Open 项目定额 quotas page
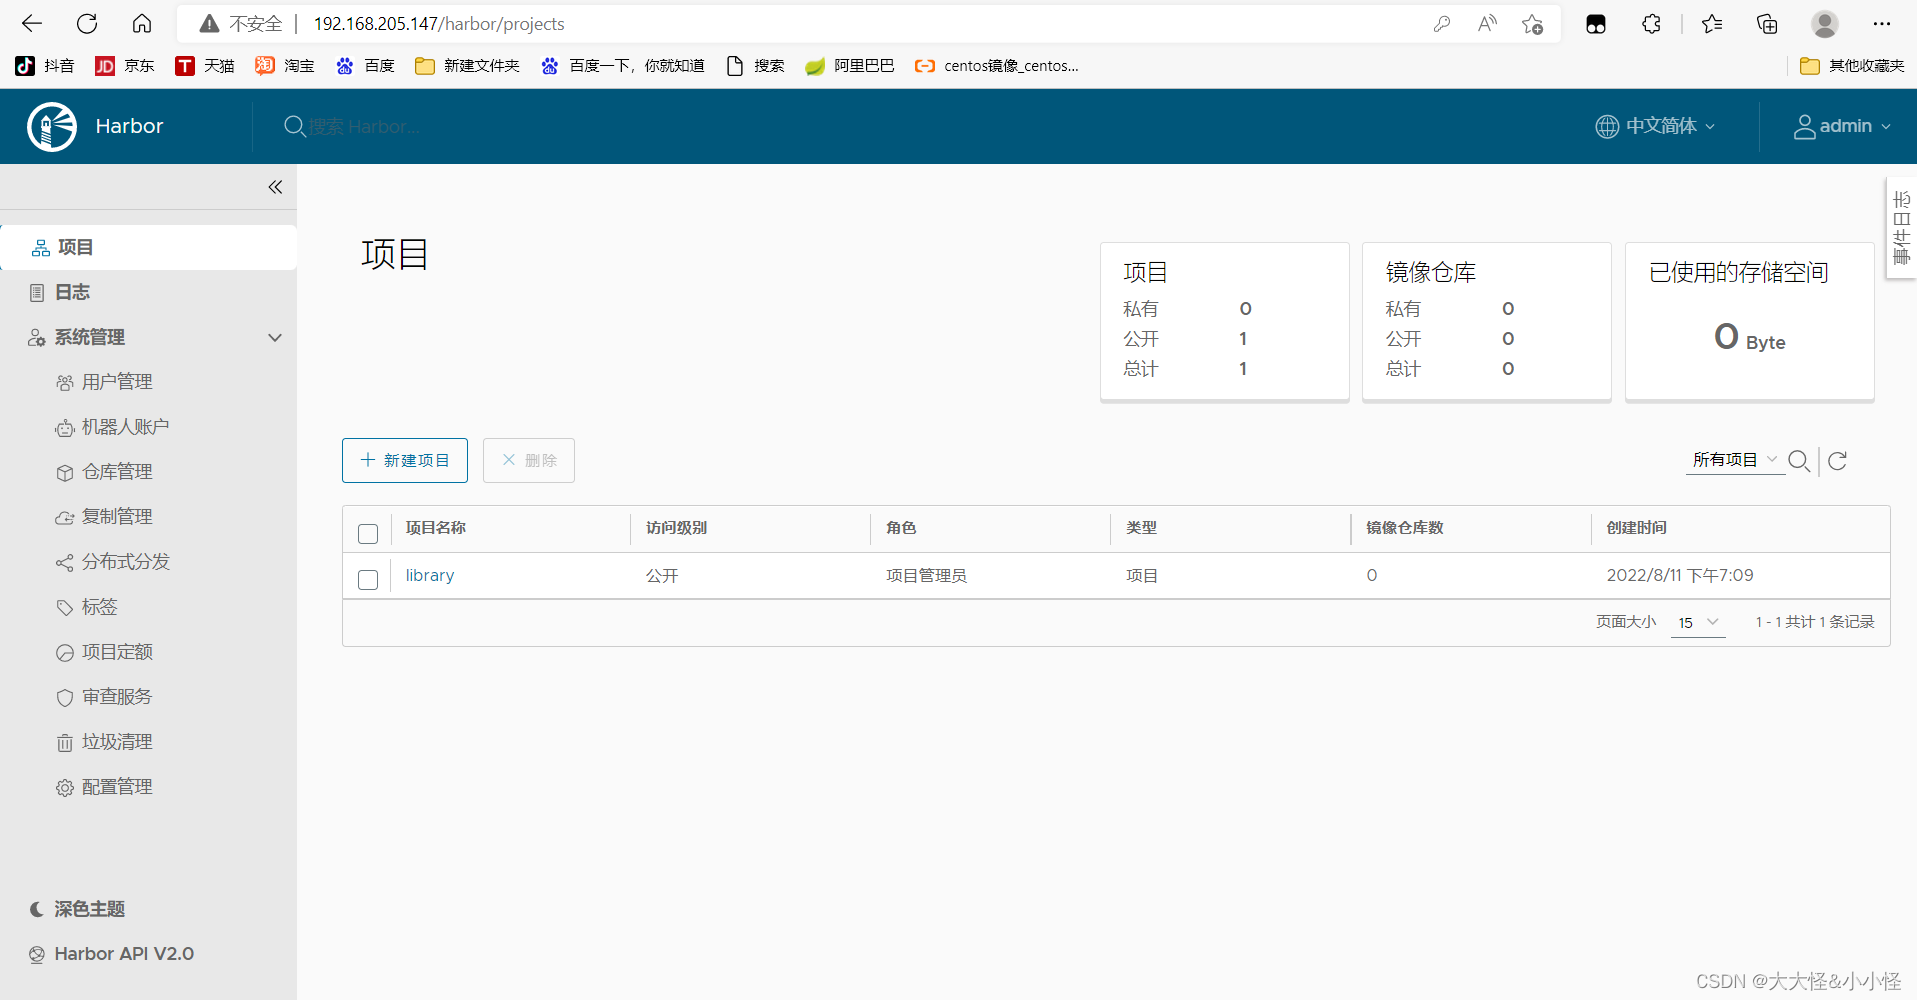This screenshot has width=1917, height=1000. coord(117,652)
